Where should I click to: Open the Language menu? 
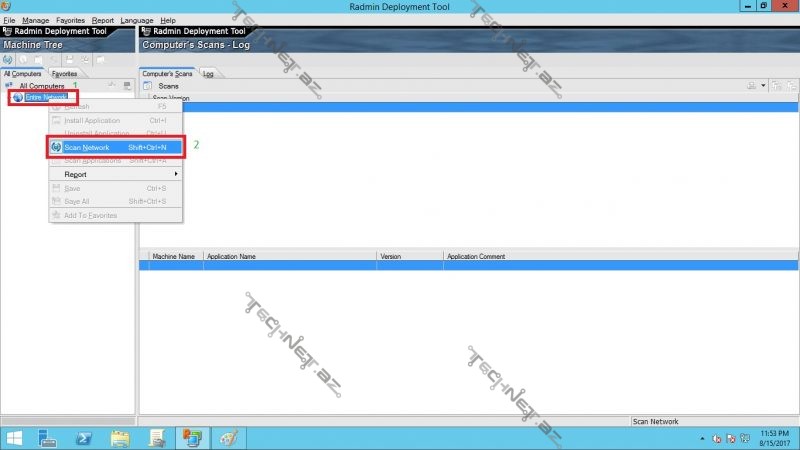click(137, 20)
